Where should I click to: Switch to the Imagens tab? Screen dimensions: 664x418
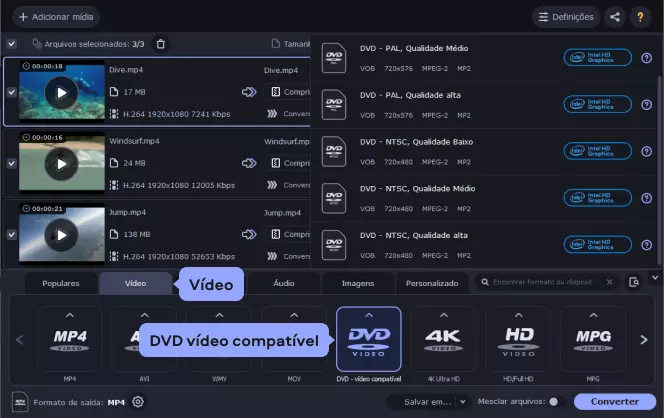tap(358, 283)
